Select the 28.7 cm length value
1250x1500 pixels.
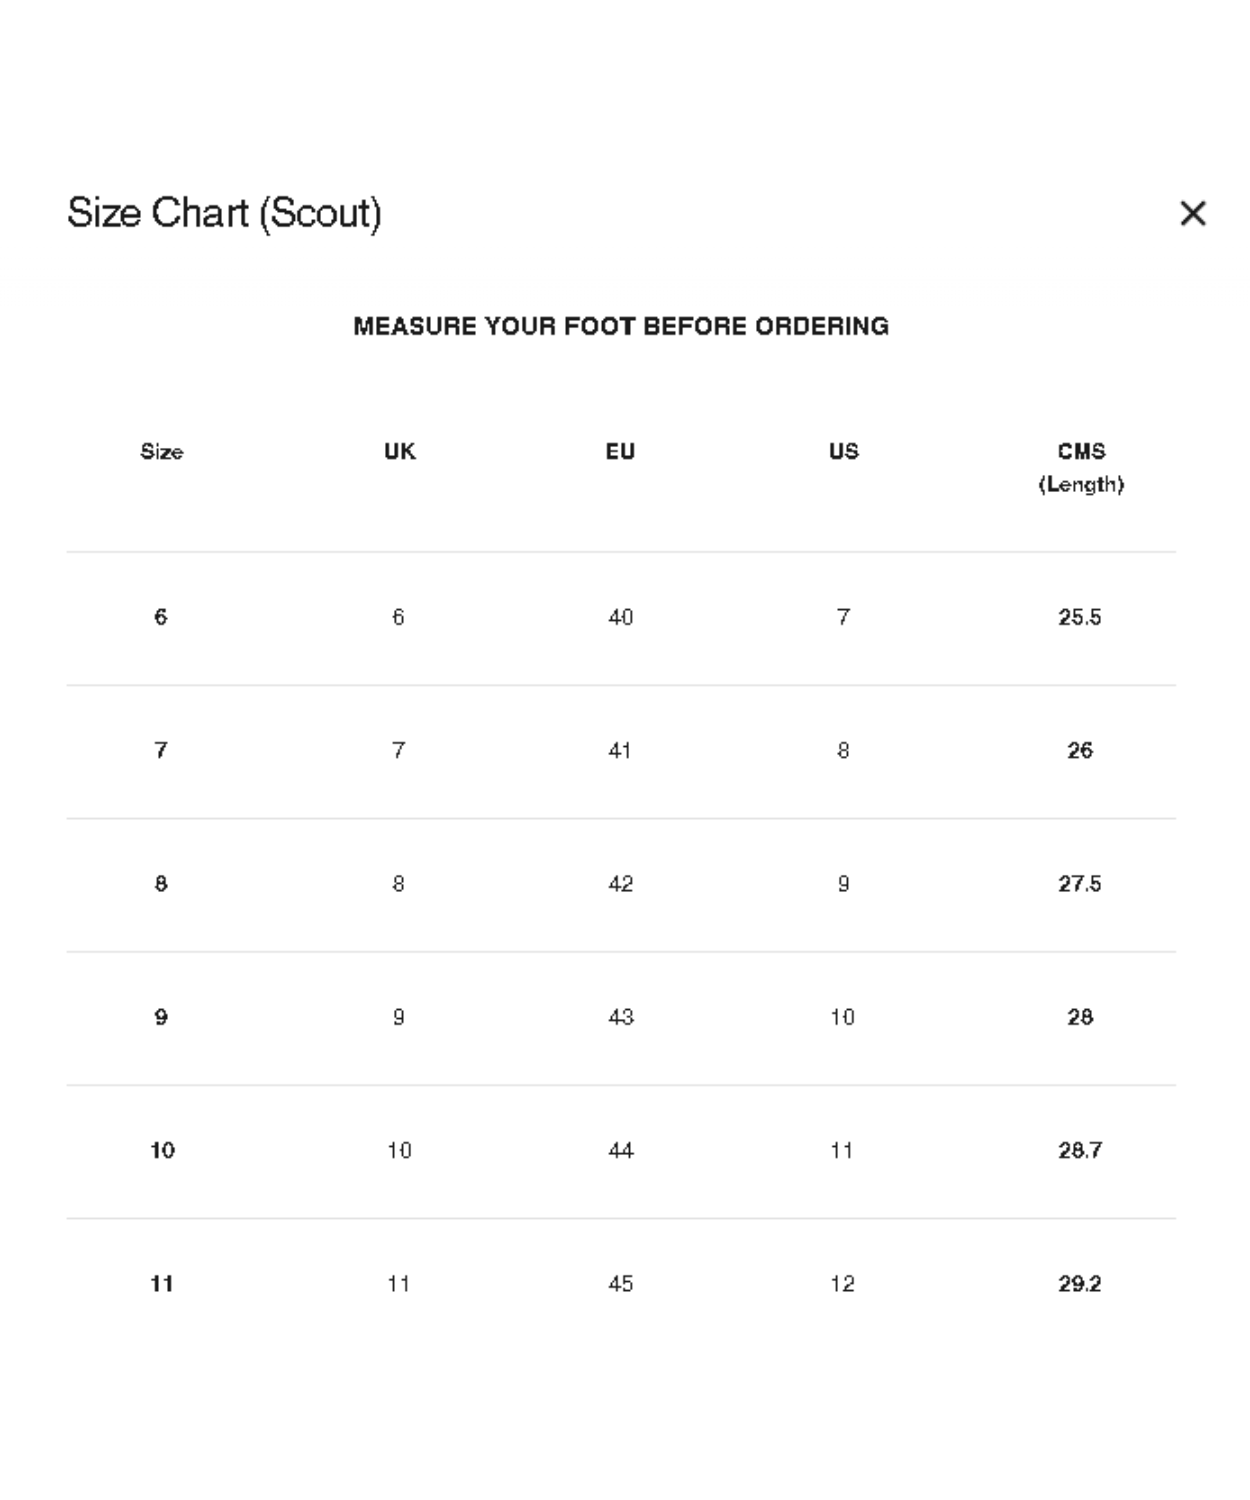click(x=1079, y=1150)
